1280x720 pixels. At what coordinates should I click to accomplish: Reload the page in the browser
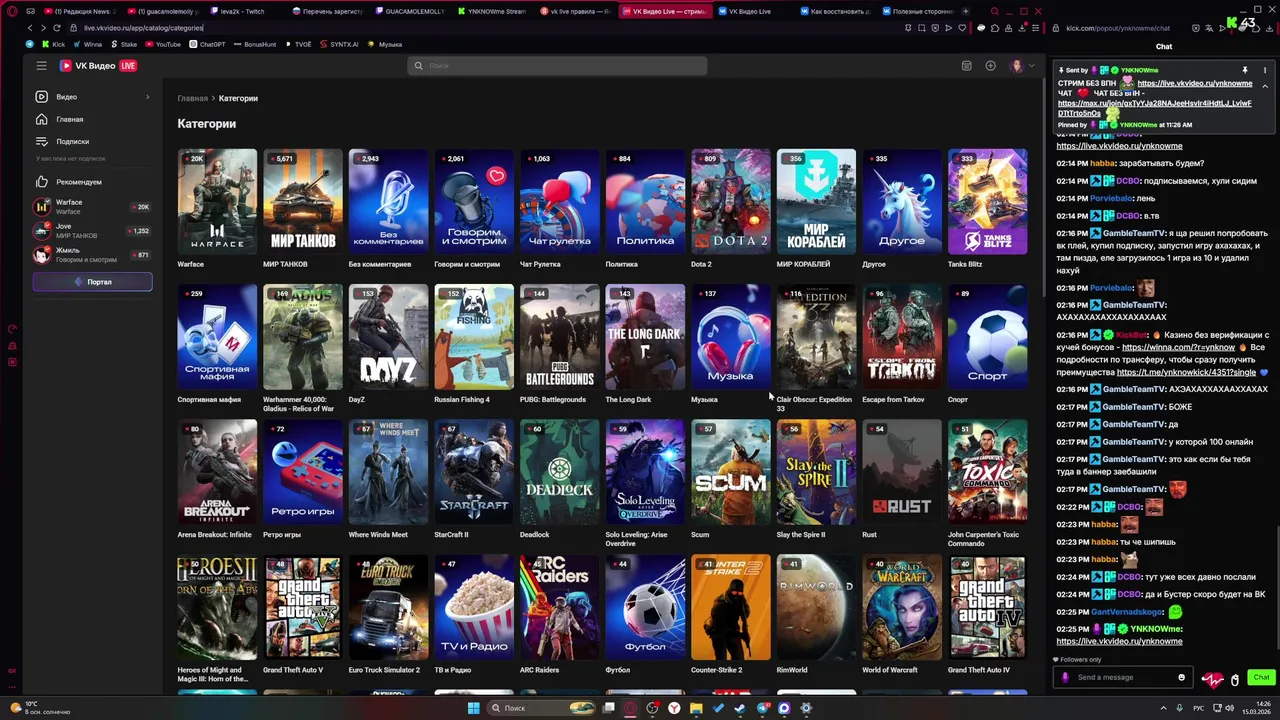(57, 28)
